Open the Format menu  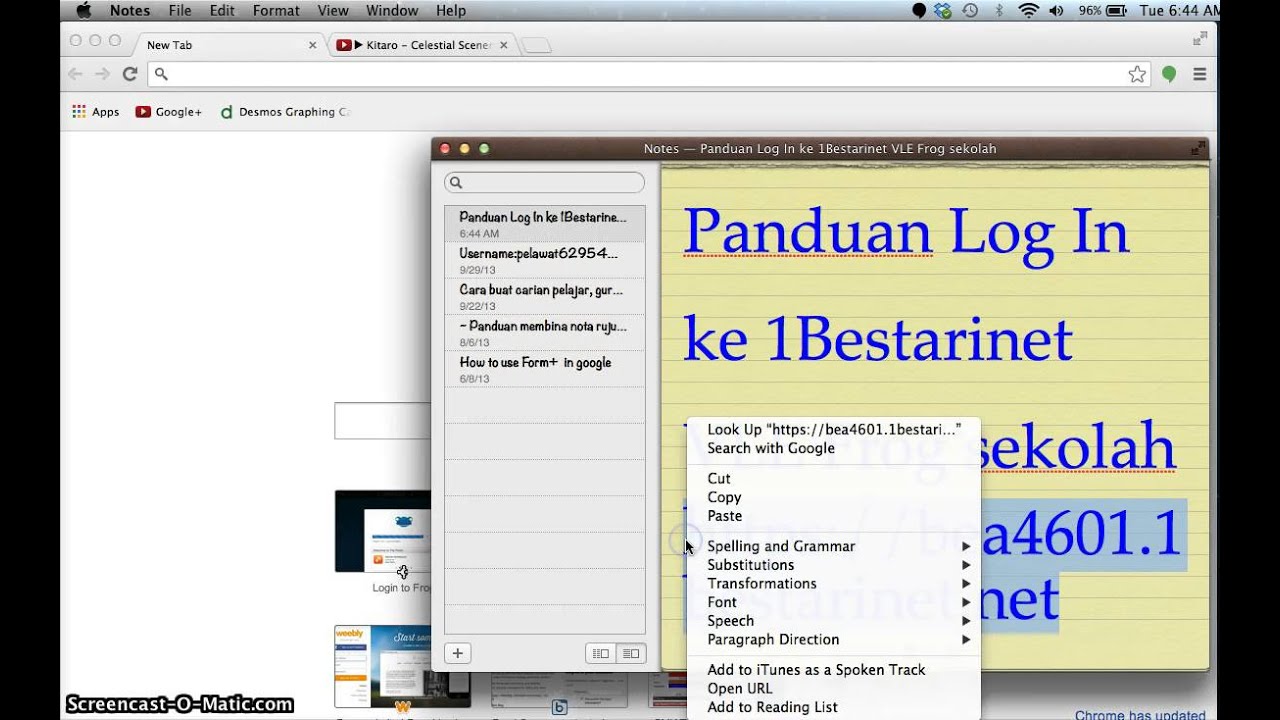276,10
